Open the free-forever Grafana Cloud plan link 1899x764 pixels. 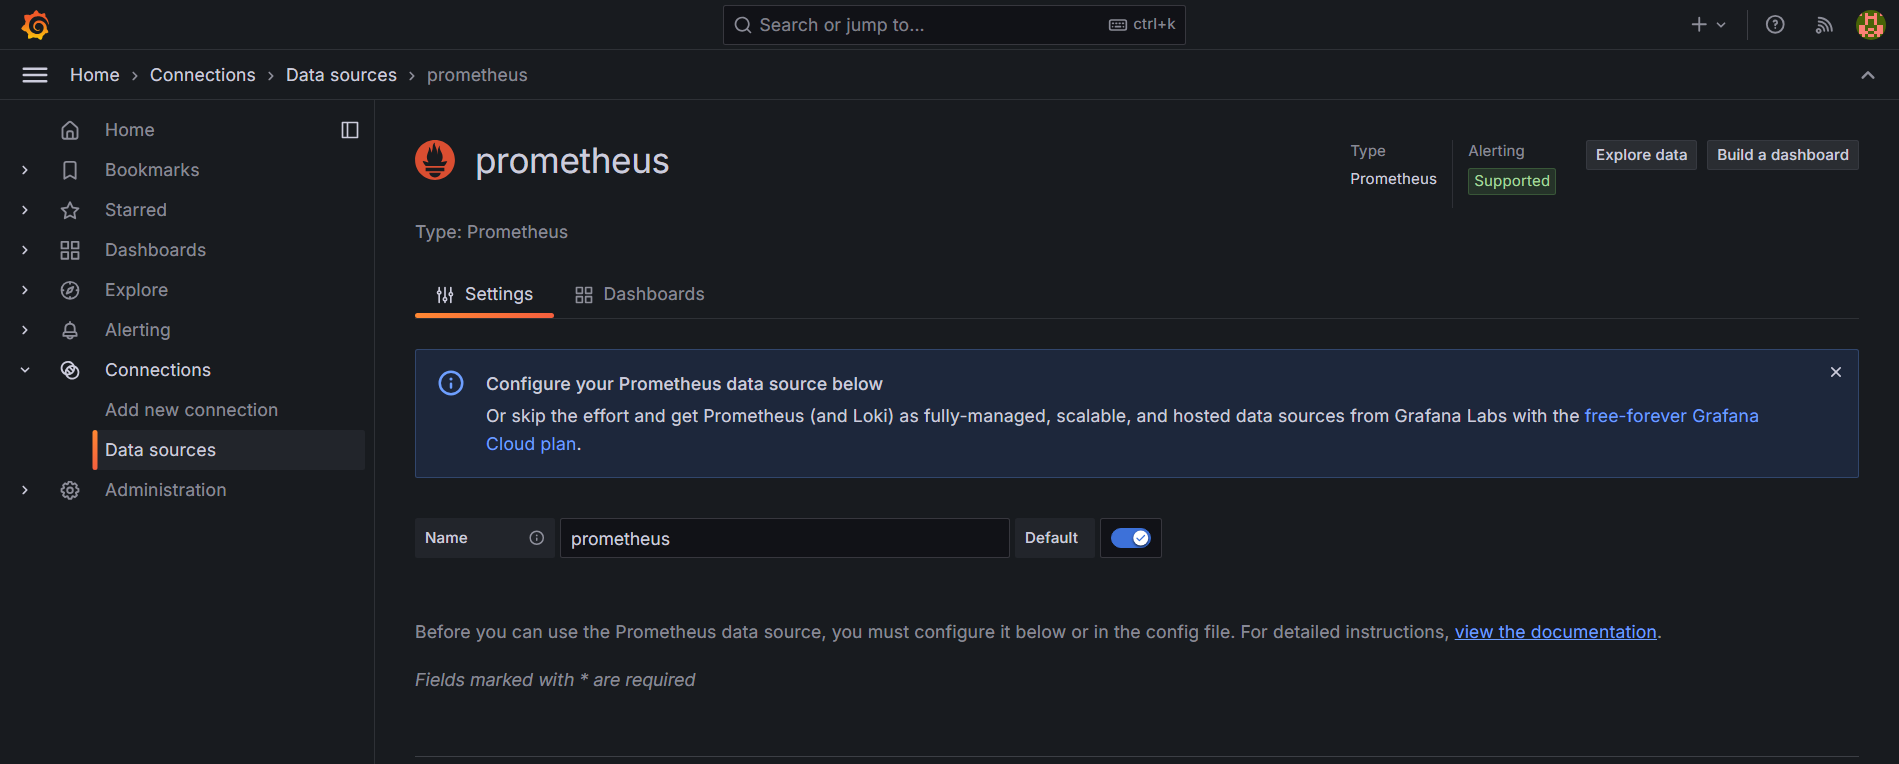click(1671, 416)
